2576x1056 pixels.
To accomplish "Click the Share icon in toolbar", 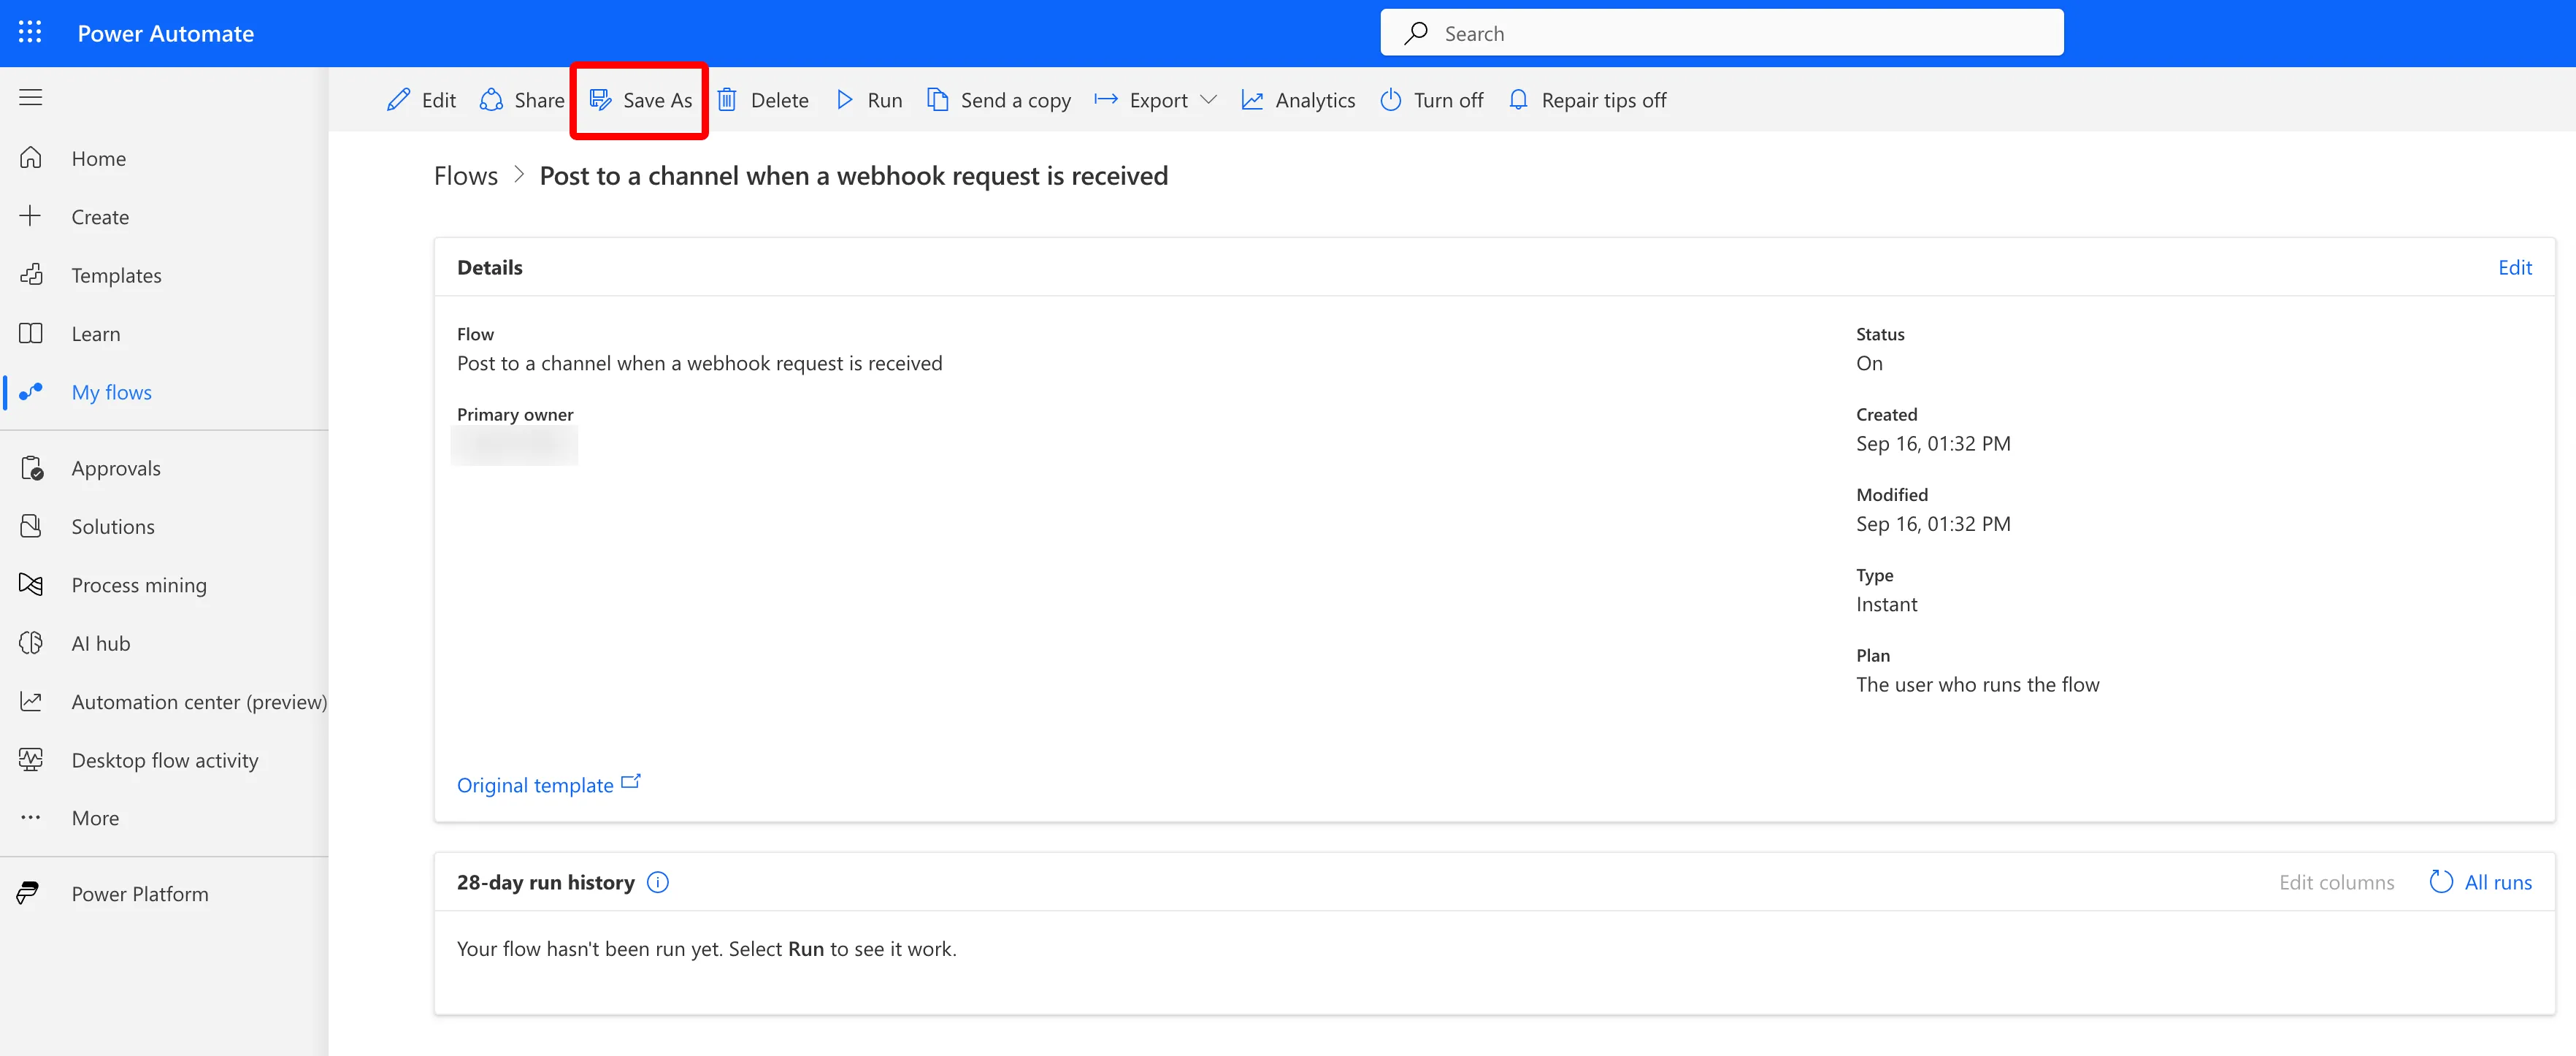I will tap(491, 100).
